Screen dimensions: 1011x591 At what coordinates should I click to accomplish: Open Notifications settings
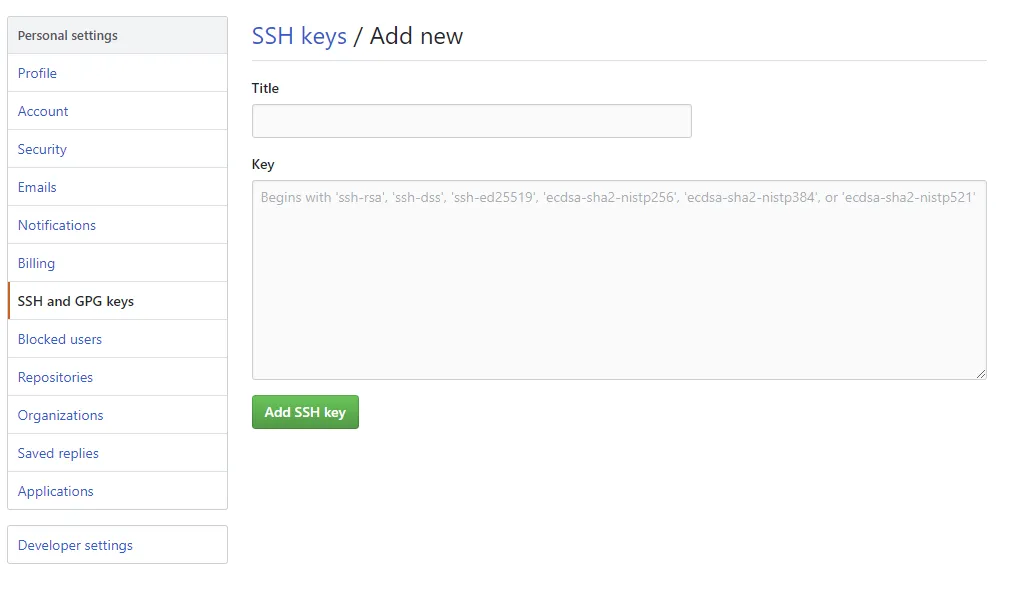[57, 225]
